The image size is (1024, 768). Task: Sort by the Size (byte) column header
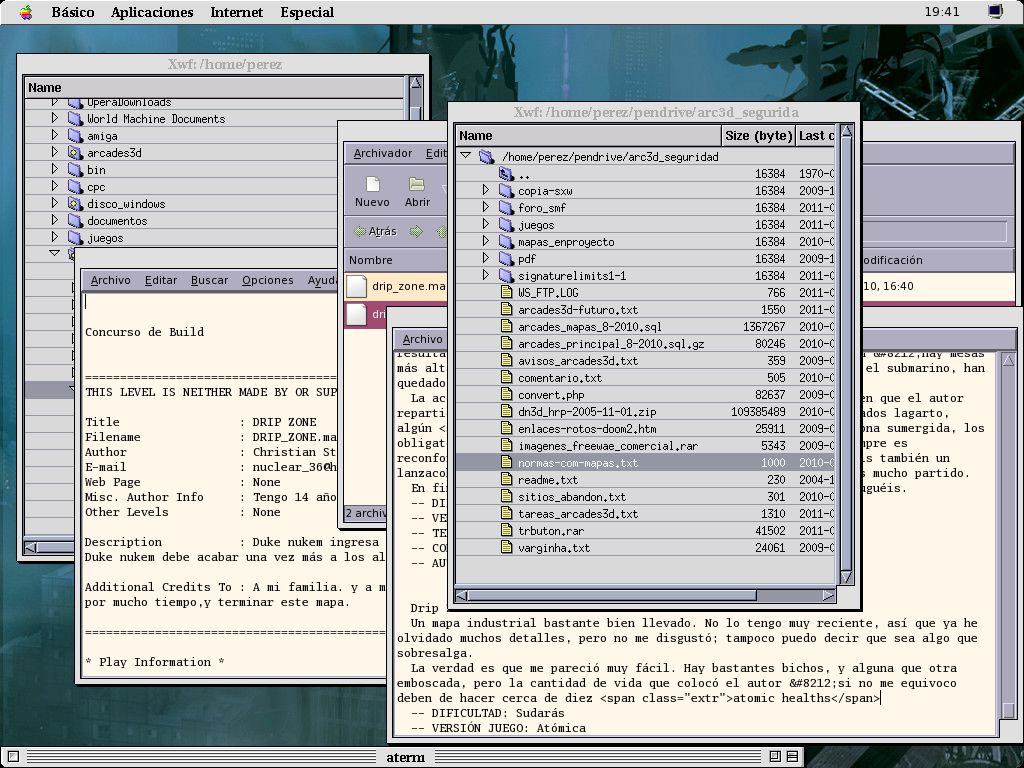758,136
